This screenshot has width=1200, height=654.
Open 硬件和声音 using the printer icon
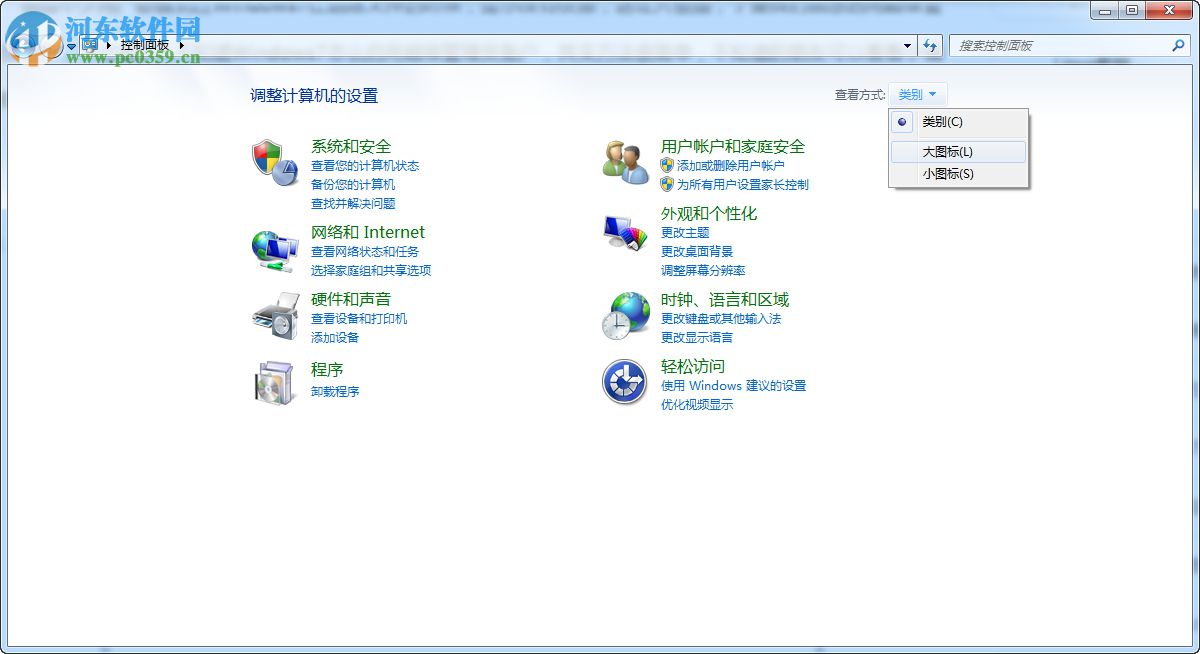(x=273, y=316)
